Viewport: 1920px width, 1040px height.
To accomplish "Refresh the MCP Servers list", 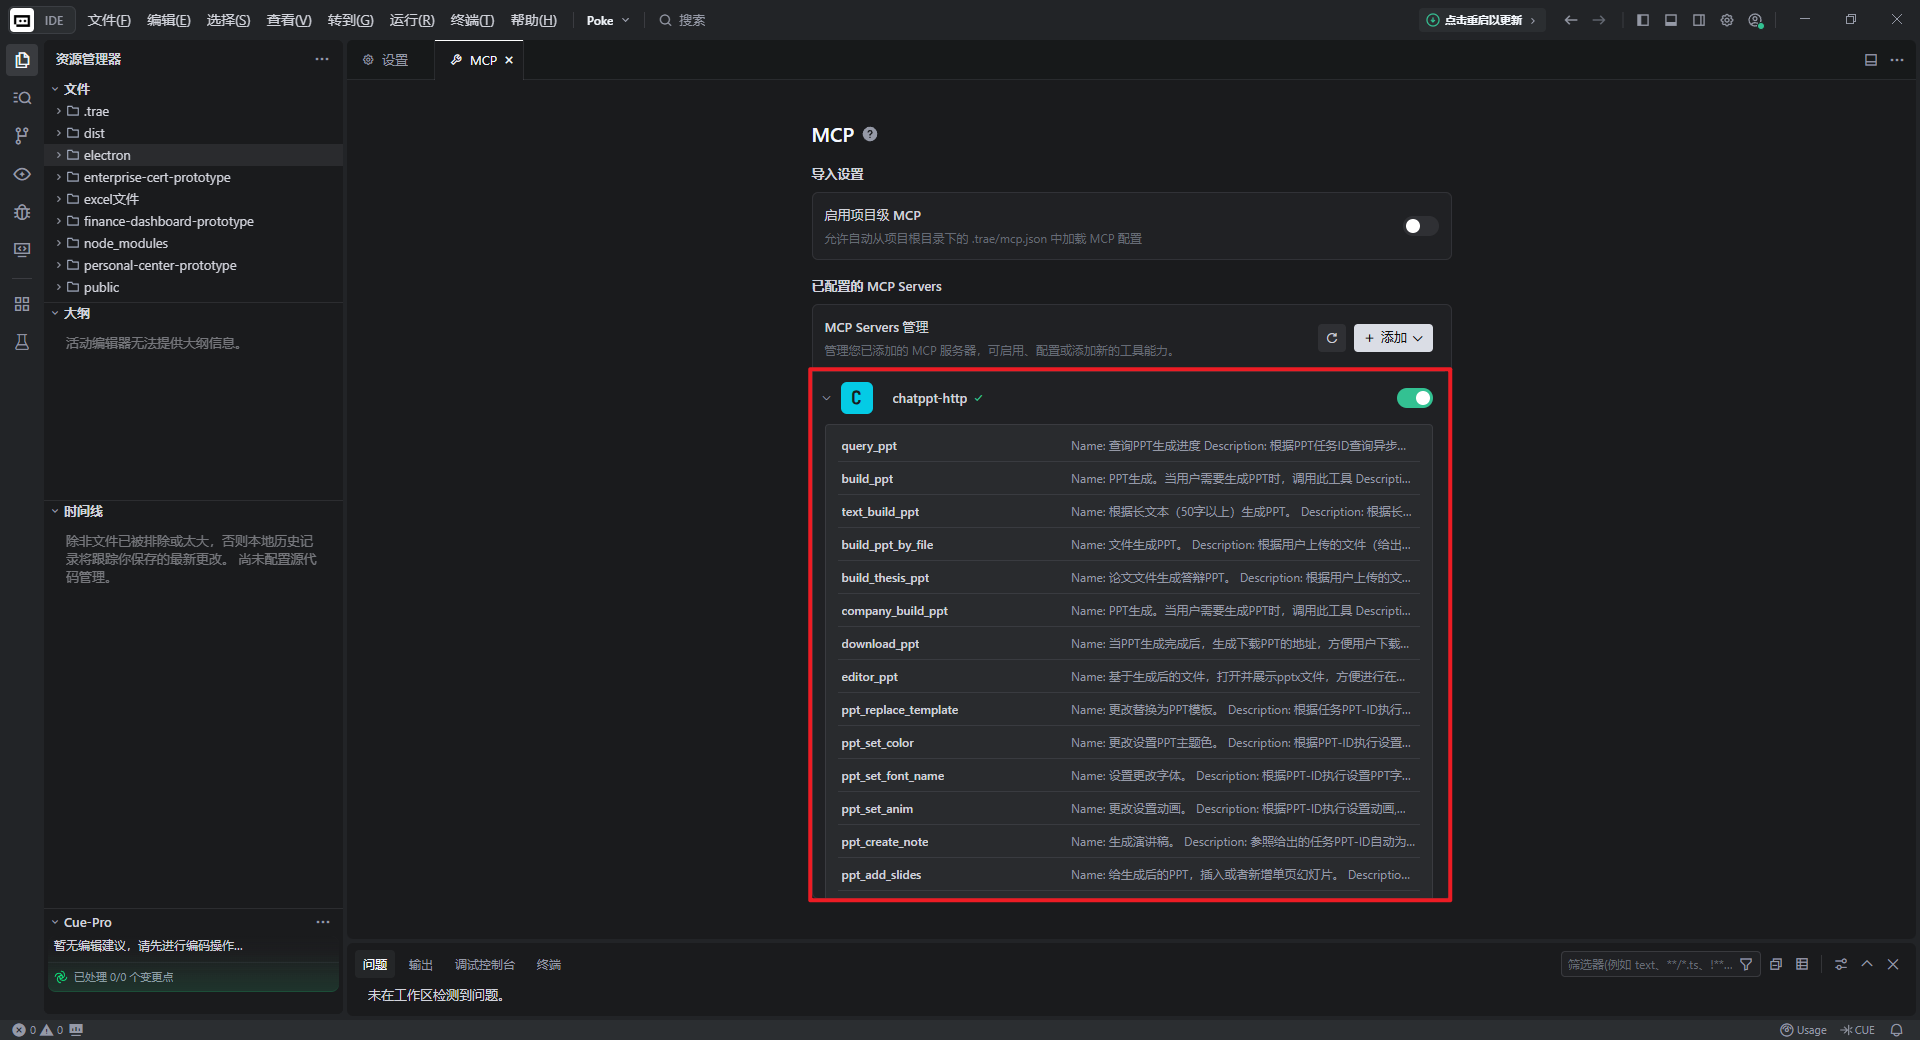I will [x=1332, y=338].
